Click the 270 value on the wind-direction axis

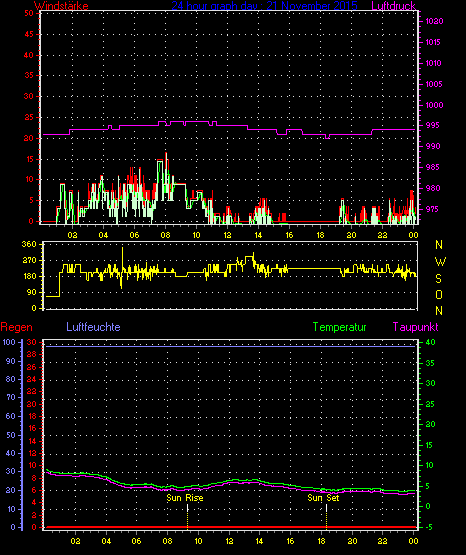pyautogui.click(x=29, y=261)
